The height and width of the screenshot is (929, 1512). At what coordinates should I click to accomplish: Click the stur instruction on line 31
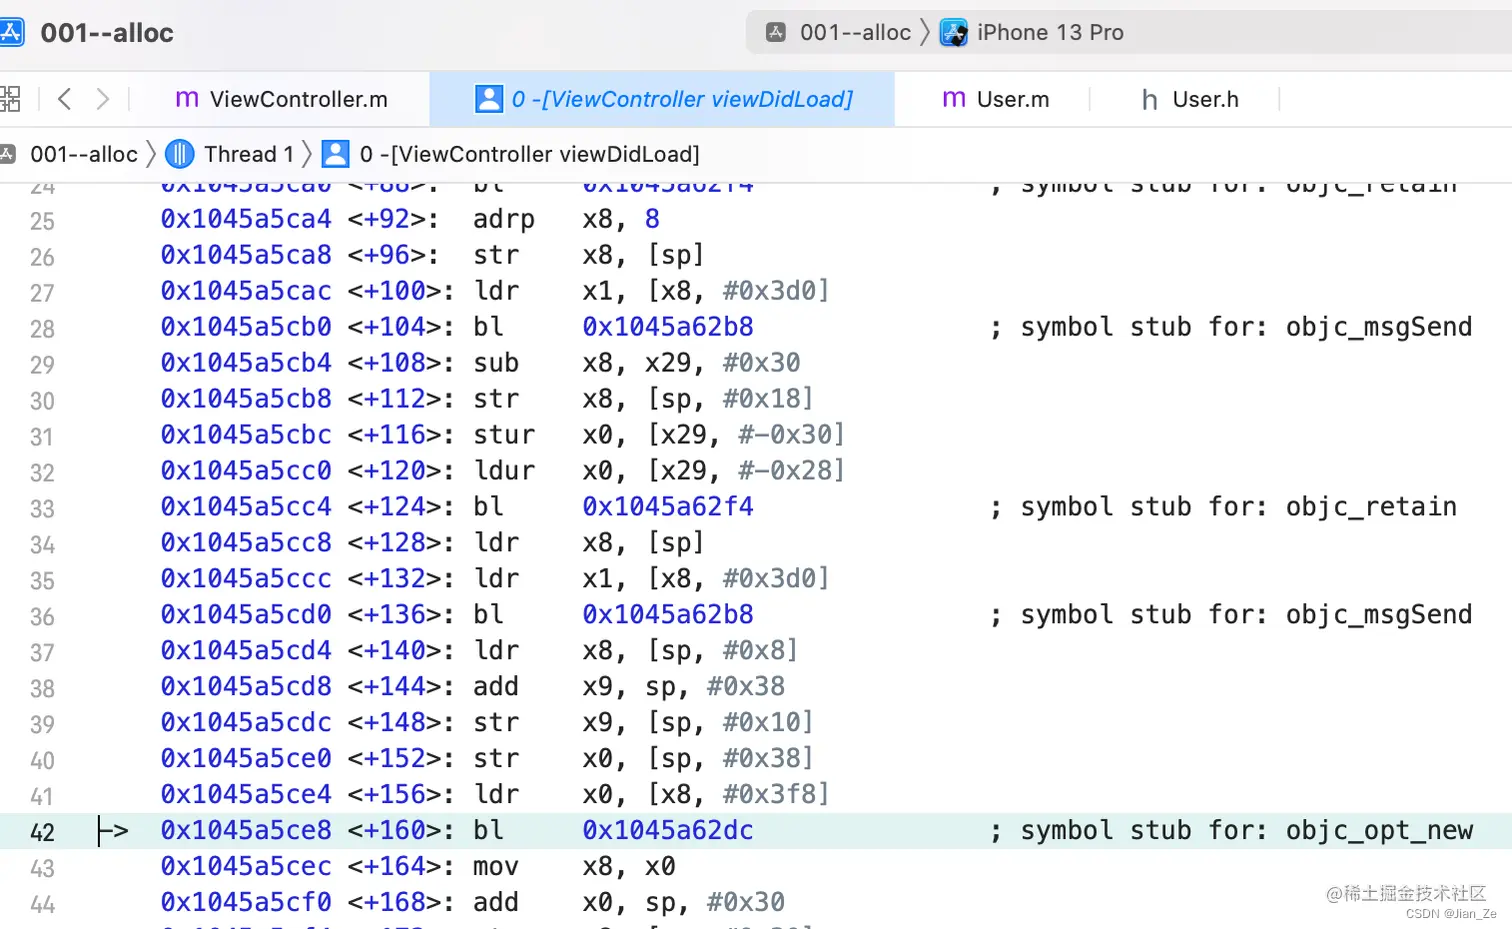click(x=504, y=434)
